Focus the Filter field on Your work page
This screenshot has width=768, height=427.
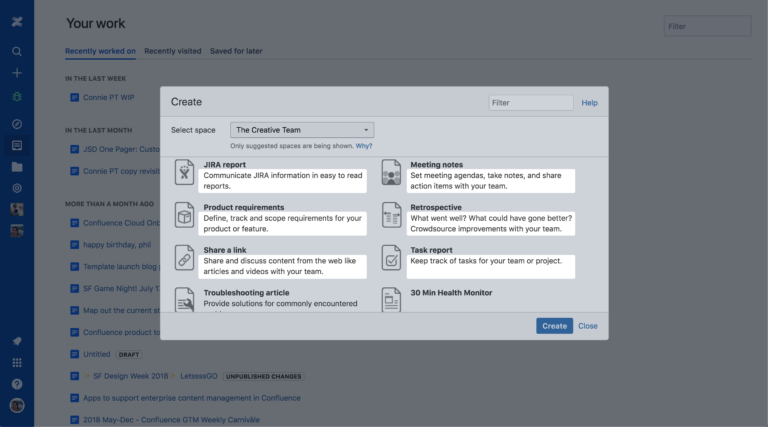click(x=707, y=26)
